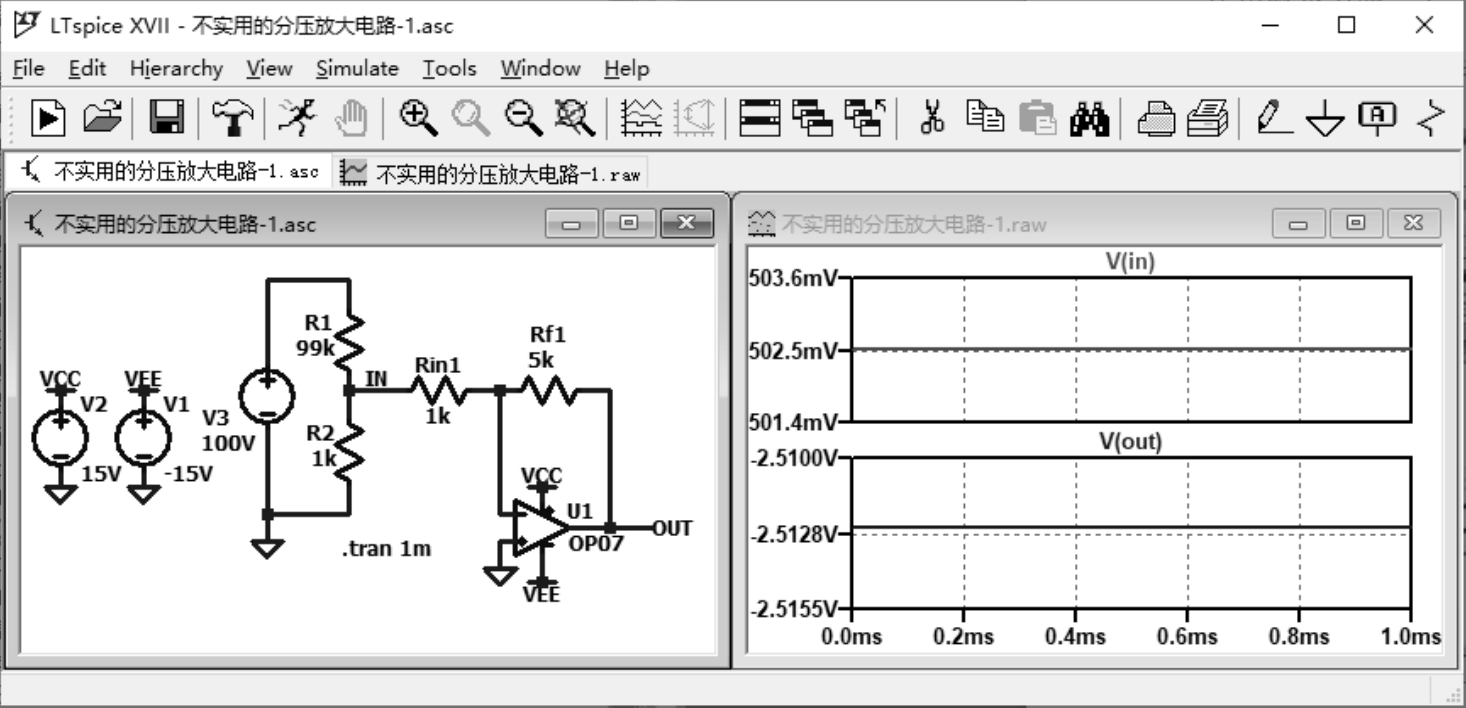
Task: Minimize the .raw waveform child window
Action: point(1298,224)
